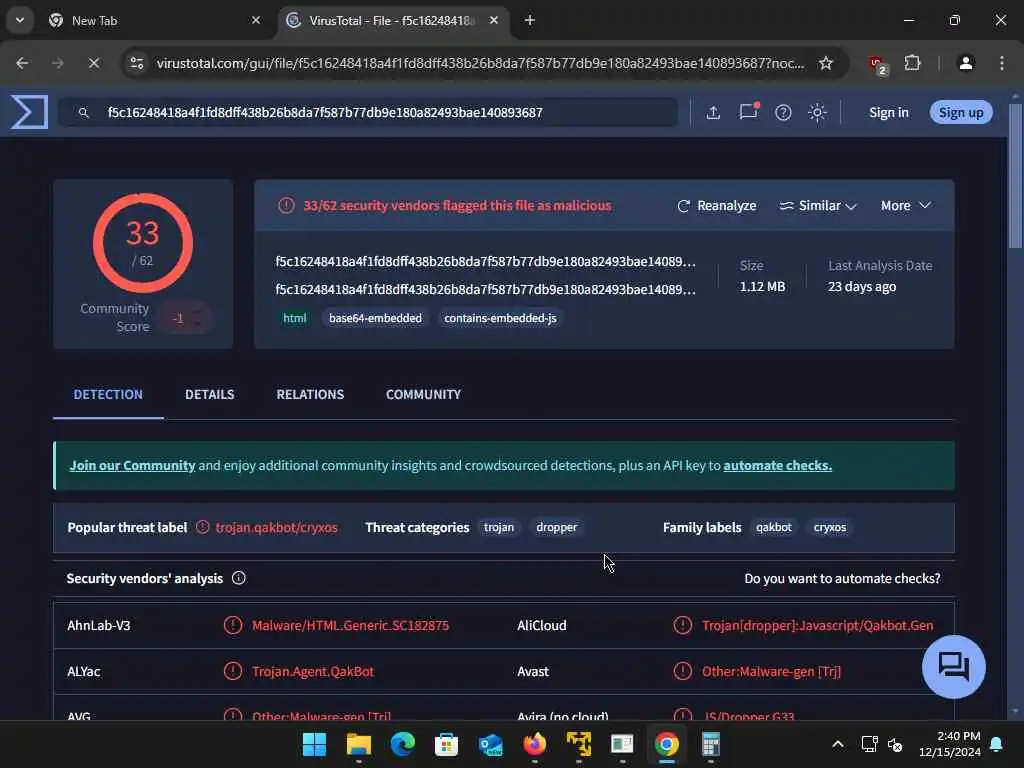
Task: Open Microsoft Store from taskbar
Action: (446, 744)
